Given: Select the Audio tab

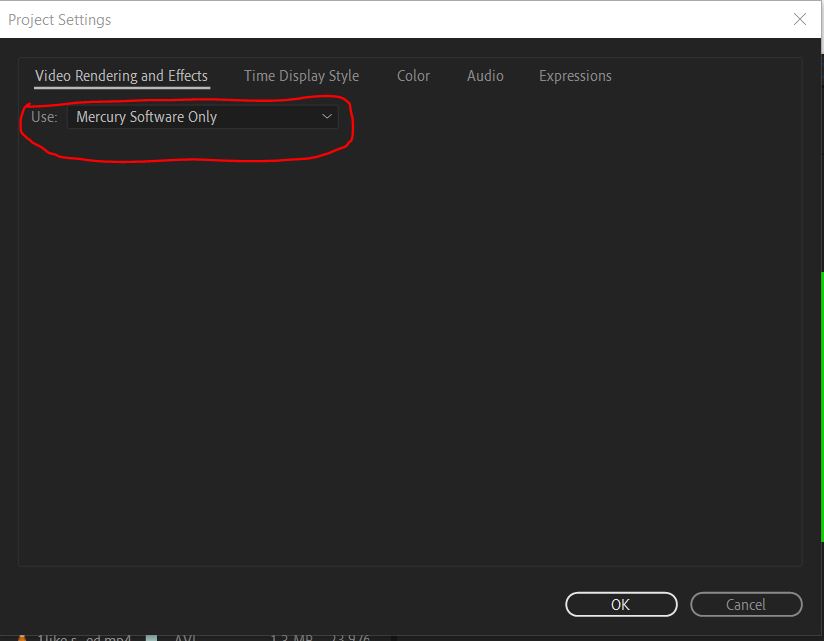Looking at the screenshot, I should point(484,75).
